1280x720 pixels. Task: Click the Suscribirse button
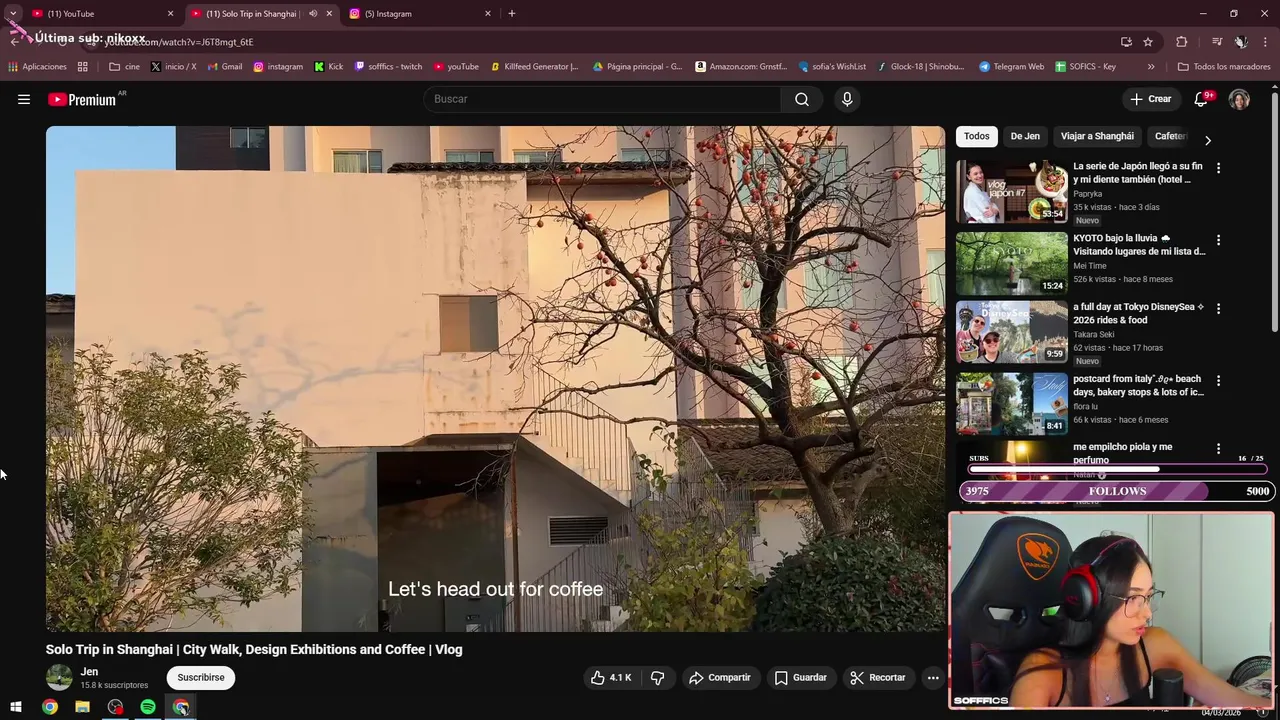point(201,677)
